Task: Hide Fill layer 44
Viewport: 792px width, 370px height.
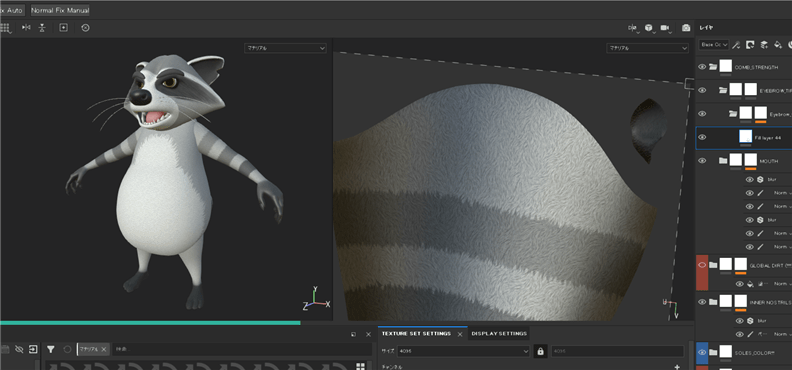Action: (702, 137)
